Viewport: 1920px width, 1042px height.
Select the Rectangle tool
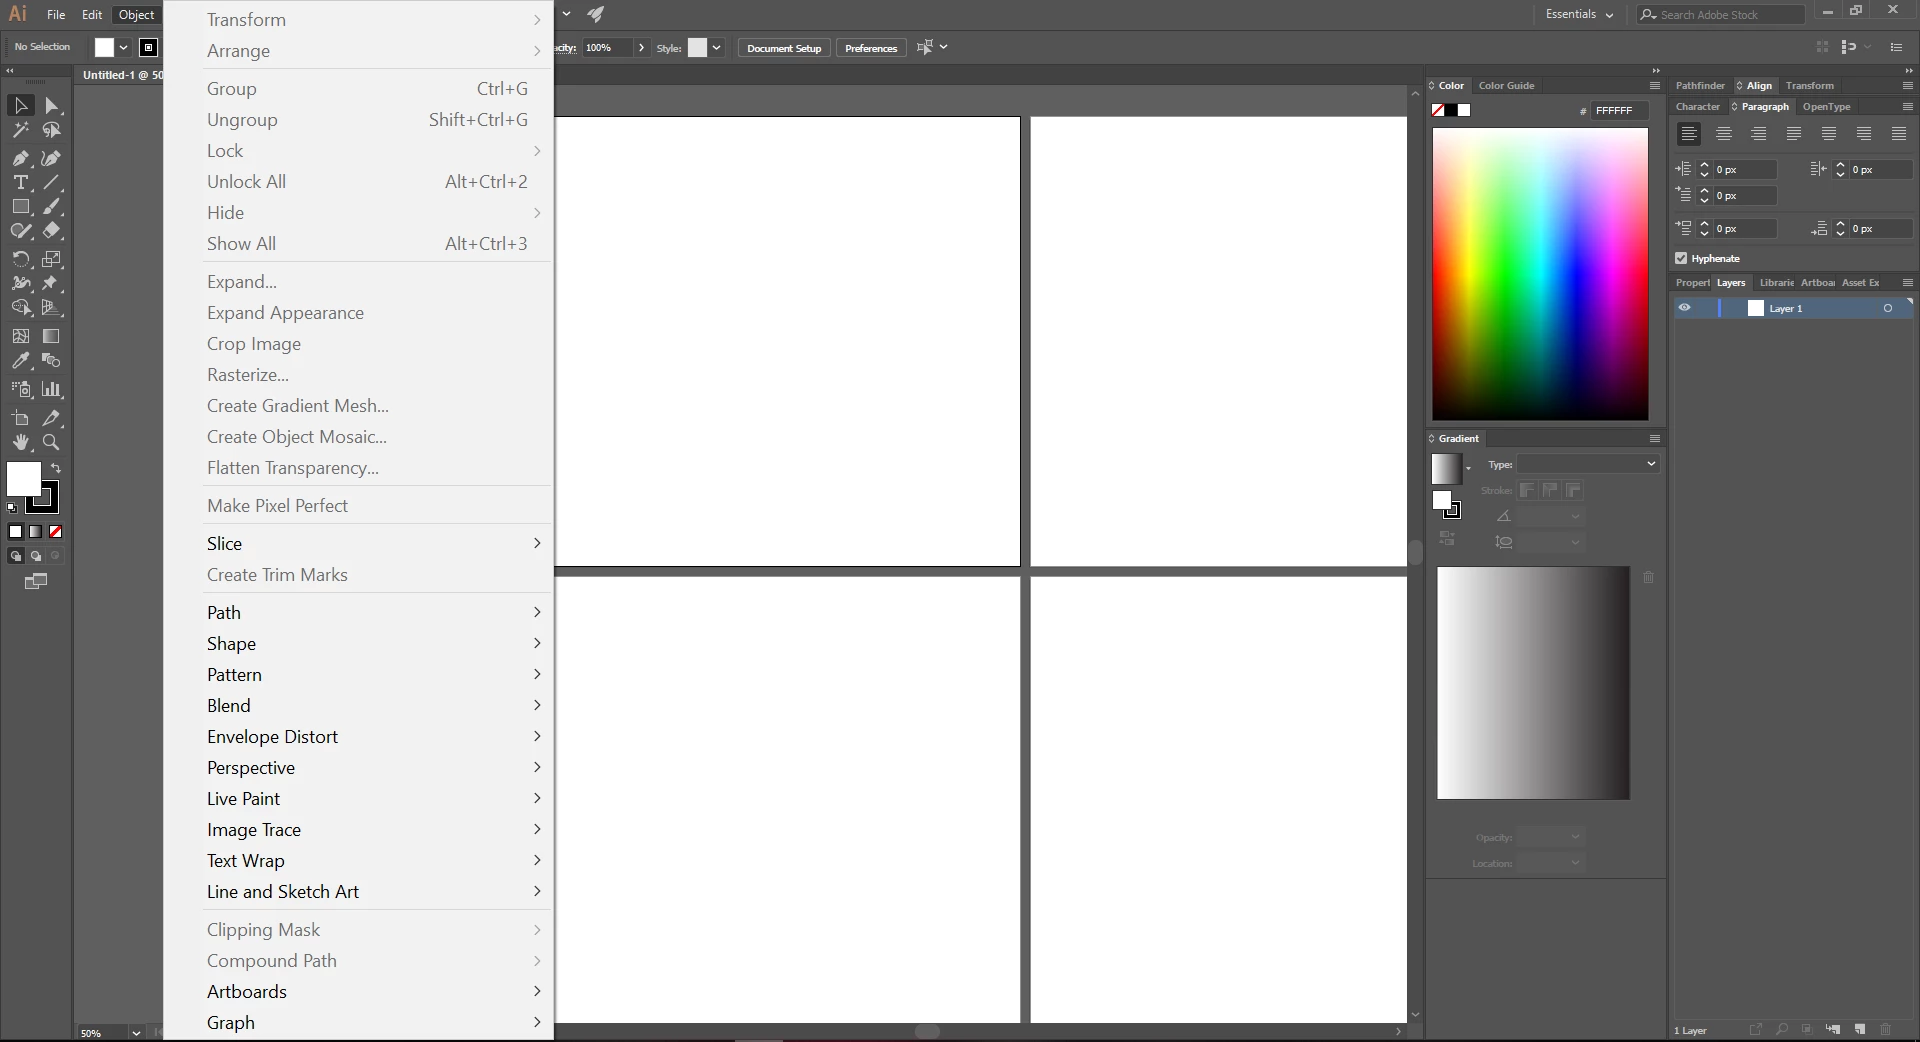click(x=21, y=206)
